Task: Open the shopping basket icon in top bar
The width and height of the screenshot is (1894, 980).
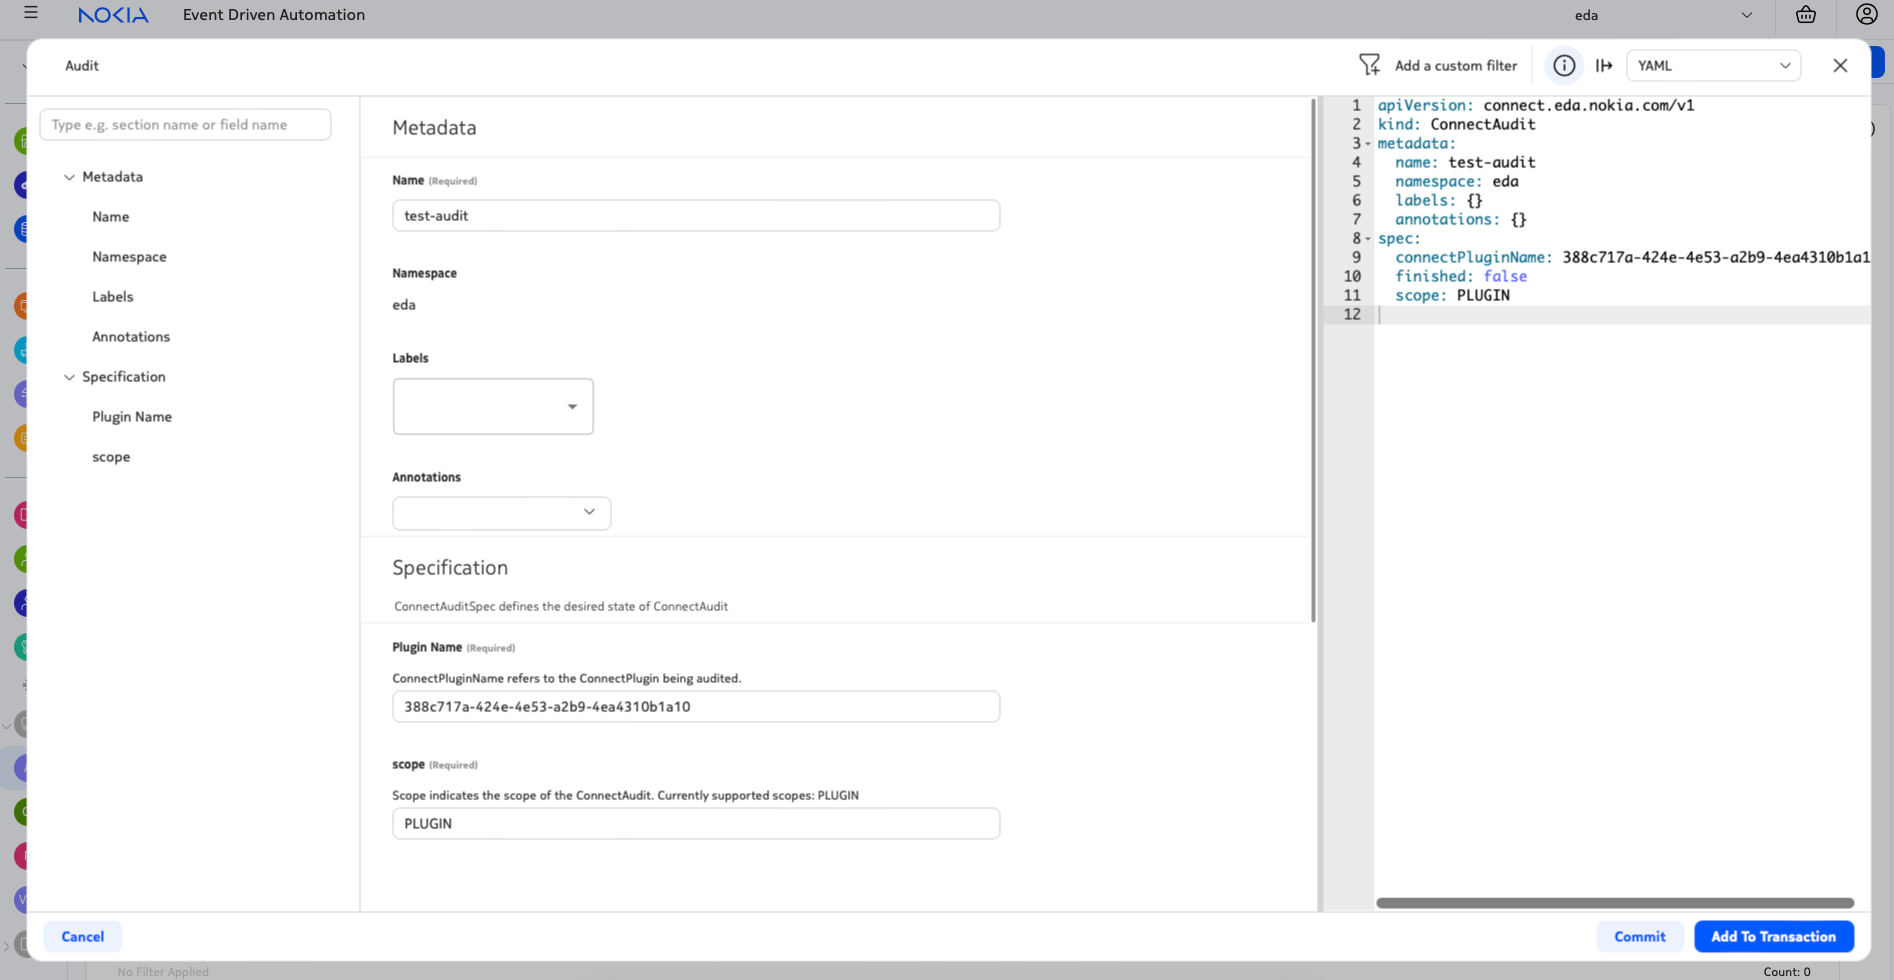Action: click(x=1805, y=15)
